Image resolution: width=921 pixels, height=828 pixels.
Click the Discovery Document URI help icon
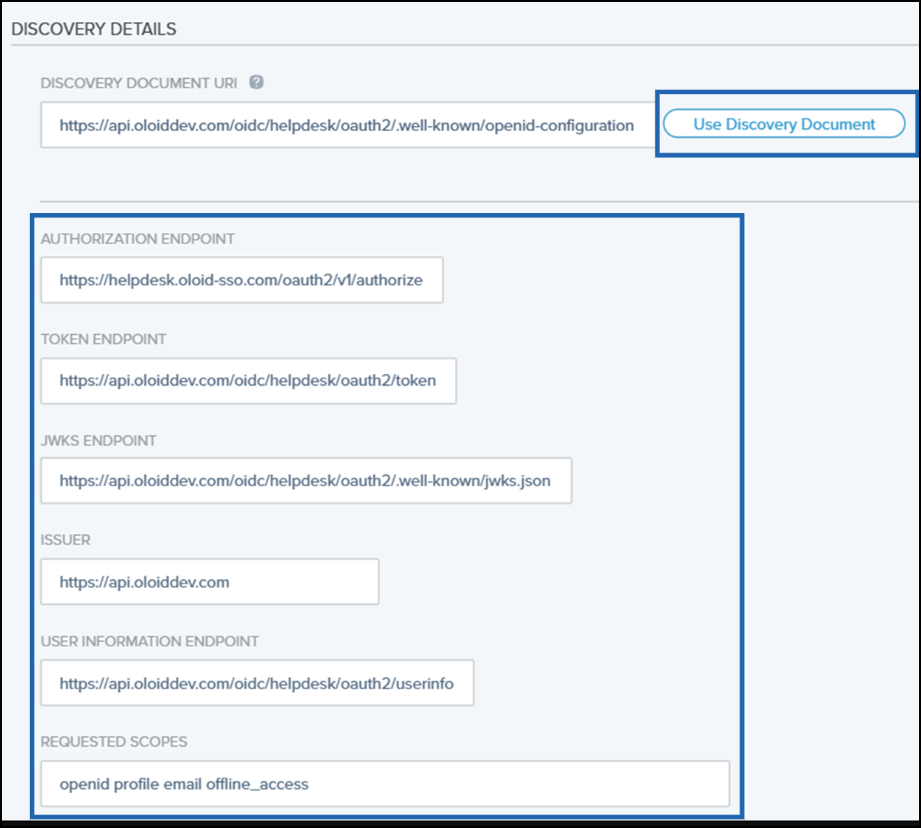pyautogui.click(x=256, y=82)
